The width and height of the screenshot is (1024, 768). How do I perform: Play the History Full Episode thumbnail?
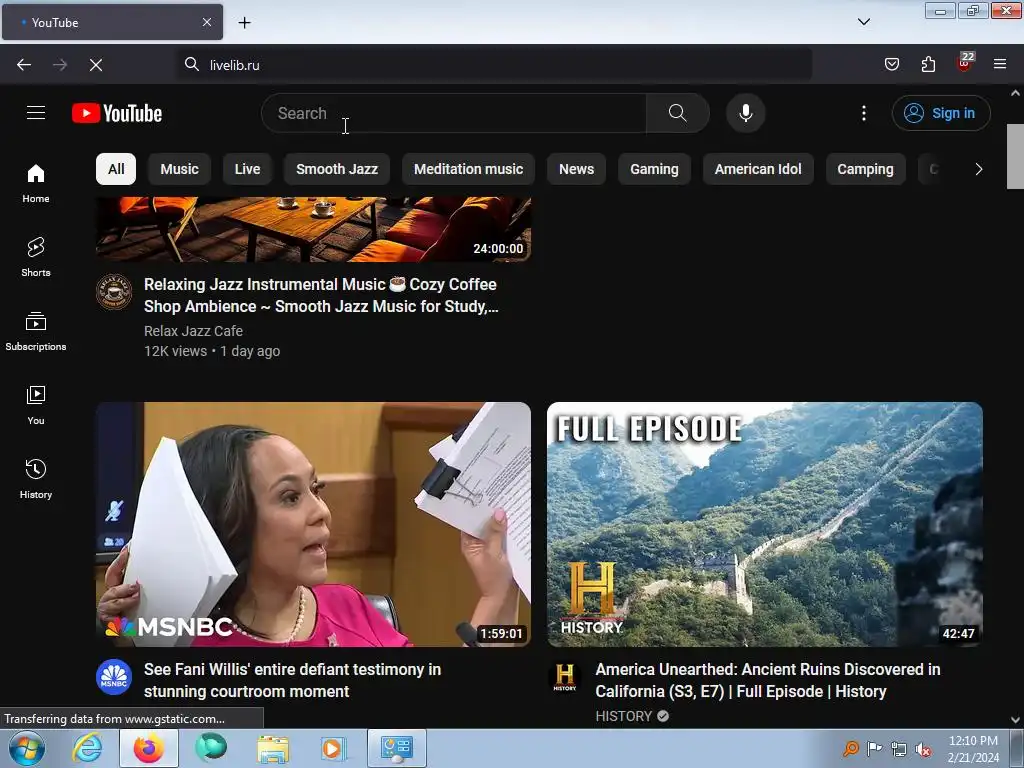[x=765, y=524]
